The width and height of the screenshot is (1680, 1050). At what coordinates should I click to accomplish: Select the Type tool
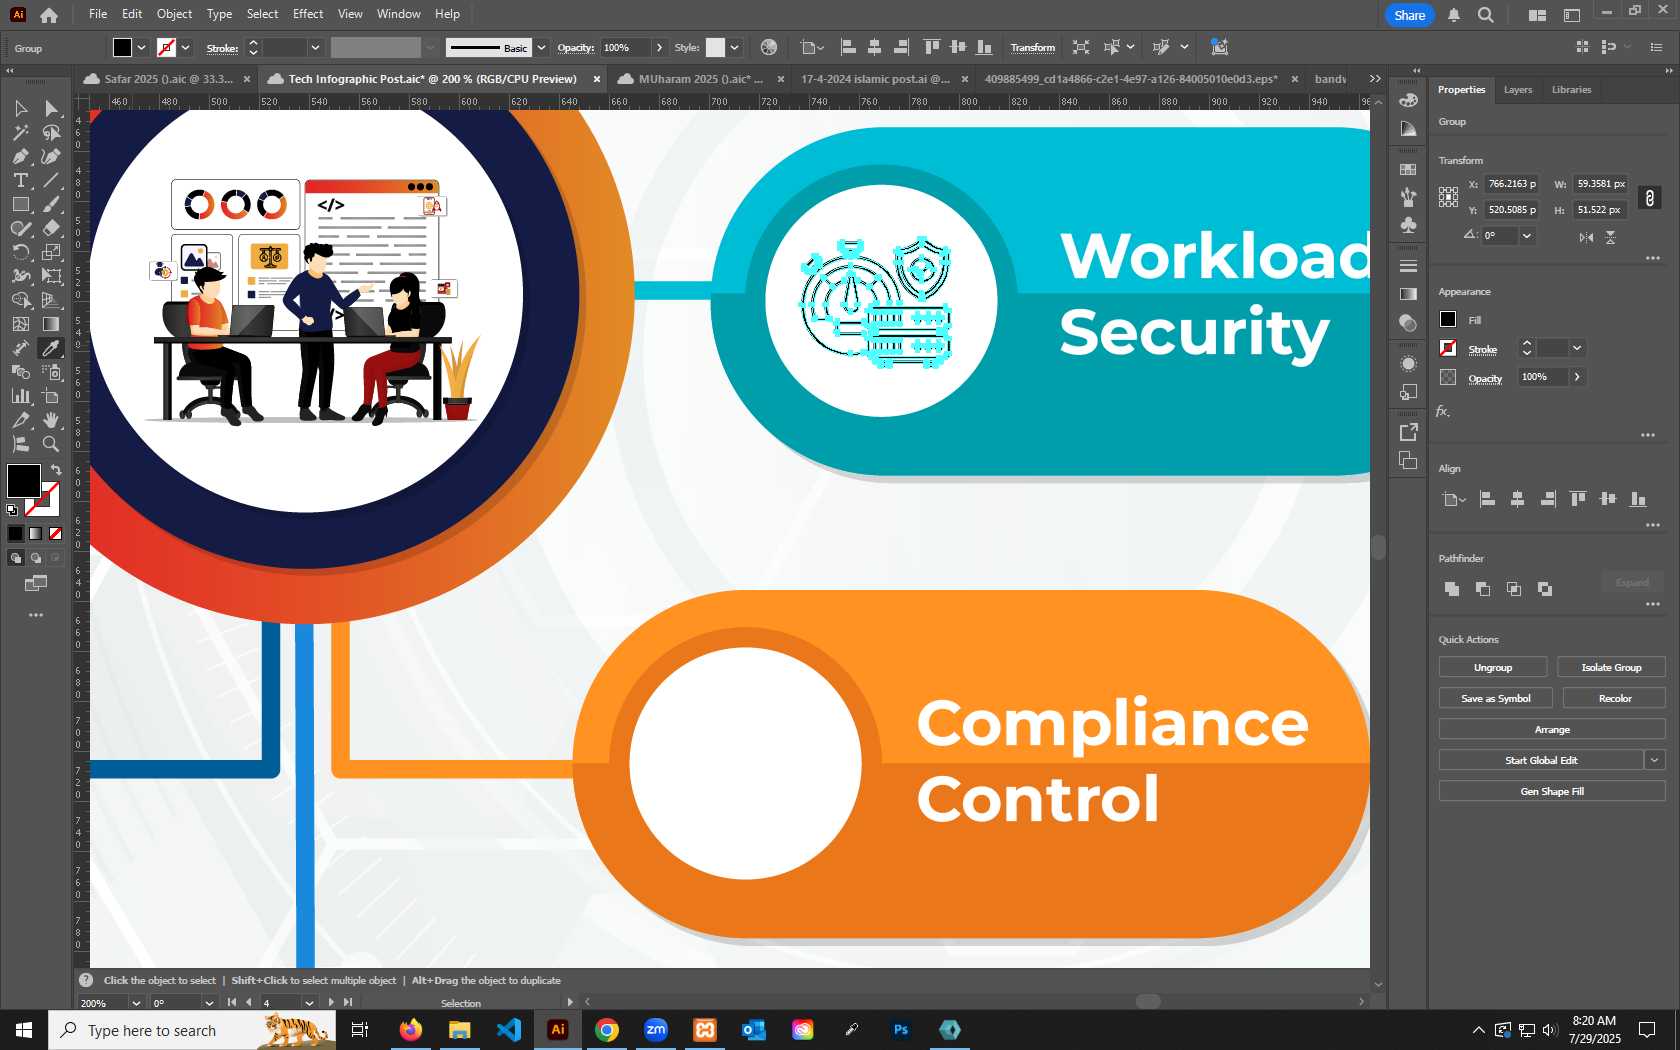coord(20,180)
